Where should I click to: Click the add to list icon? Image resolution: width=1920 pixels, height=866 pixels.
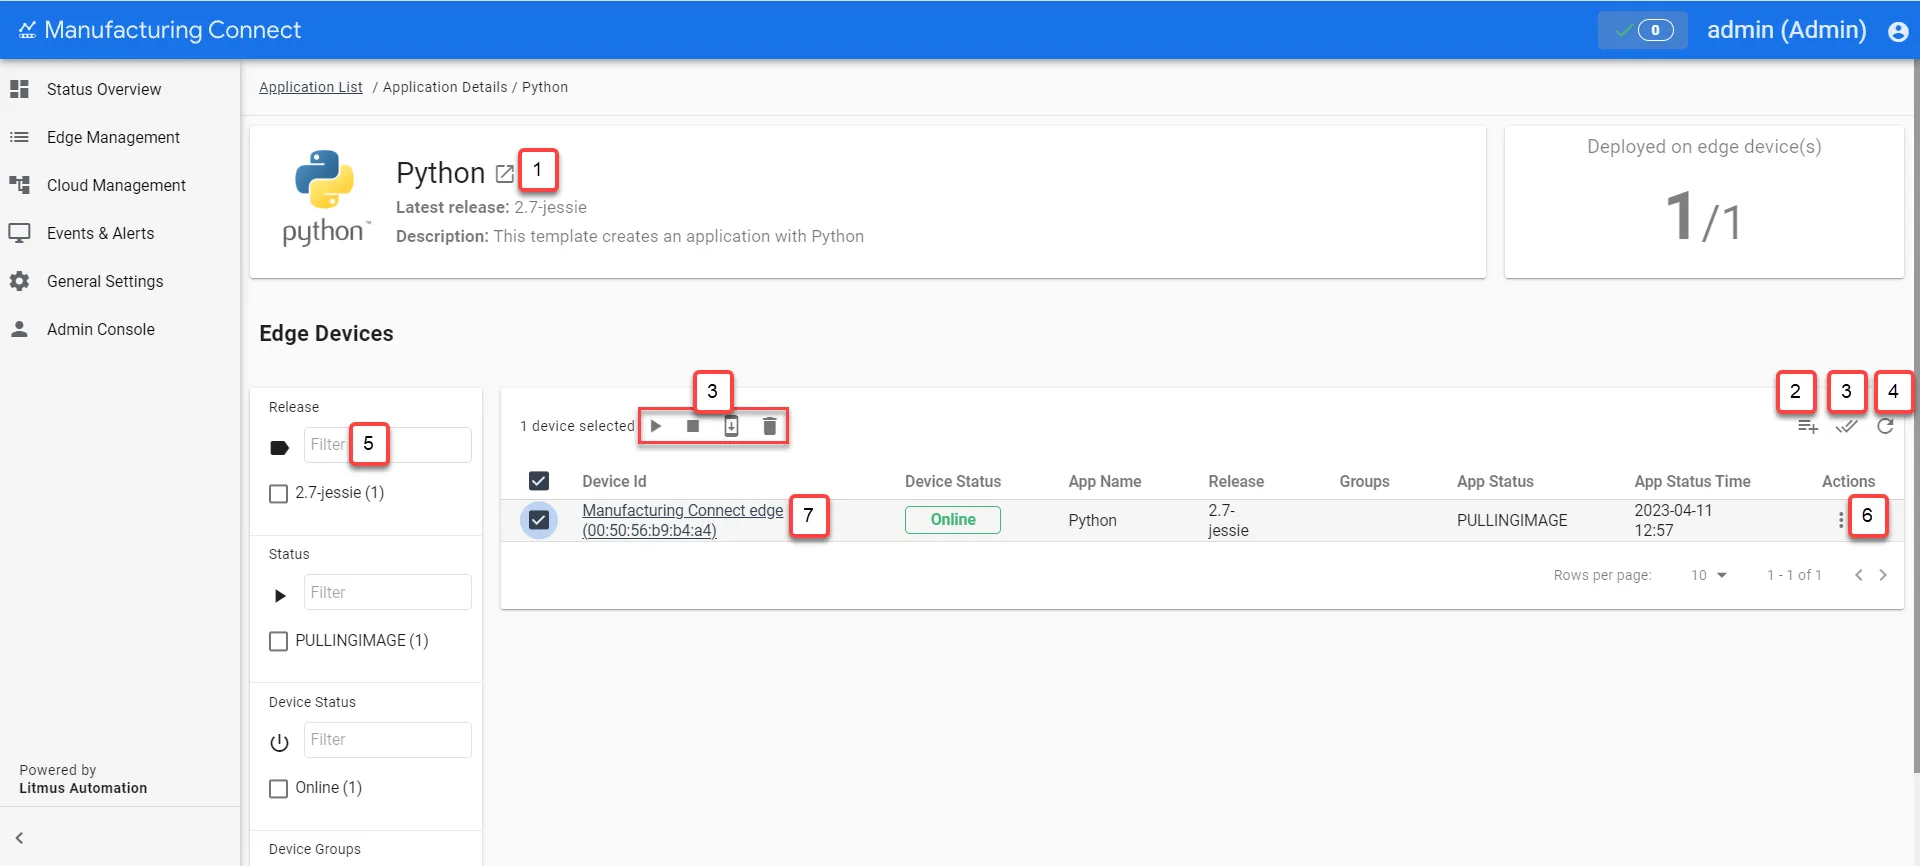click(1808, 427)
